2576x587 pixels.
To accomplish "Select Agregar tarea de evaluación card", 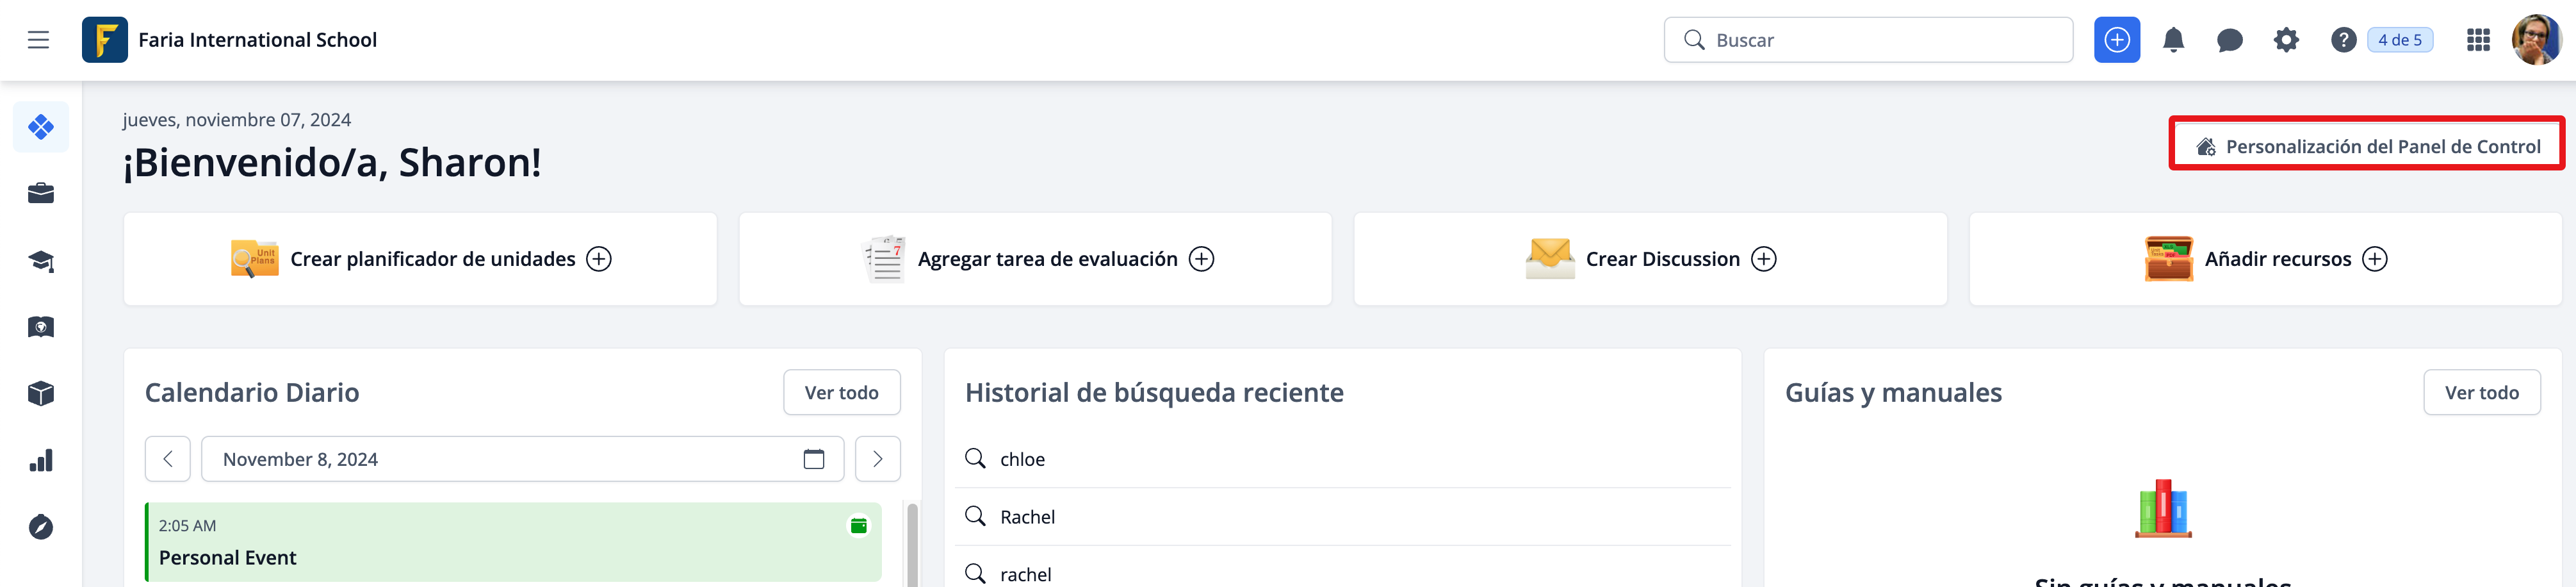I will pyautogui.click(x=1035, y=259).
